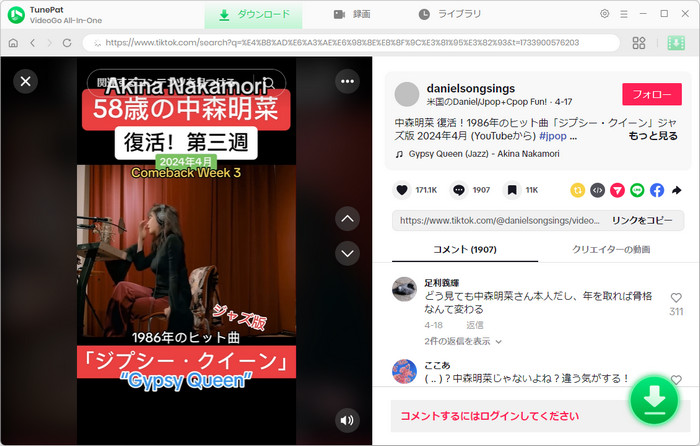Open the hamburger menu
The image size is (700, 446).
click(624, 14)
